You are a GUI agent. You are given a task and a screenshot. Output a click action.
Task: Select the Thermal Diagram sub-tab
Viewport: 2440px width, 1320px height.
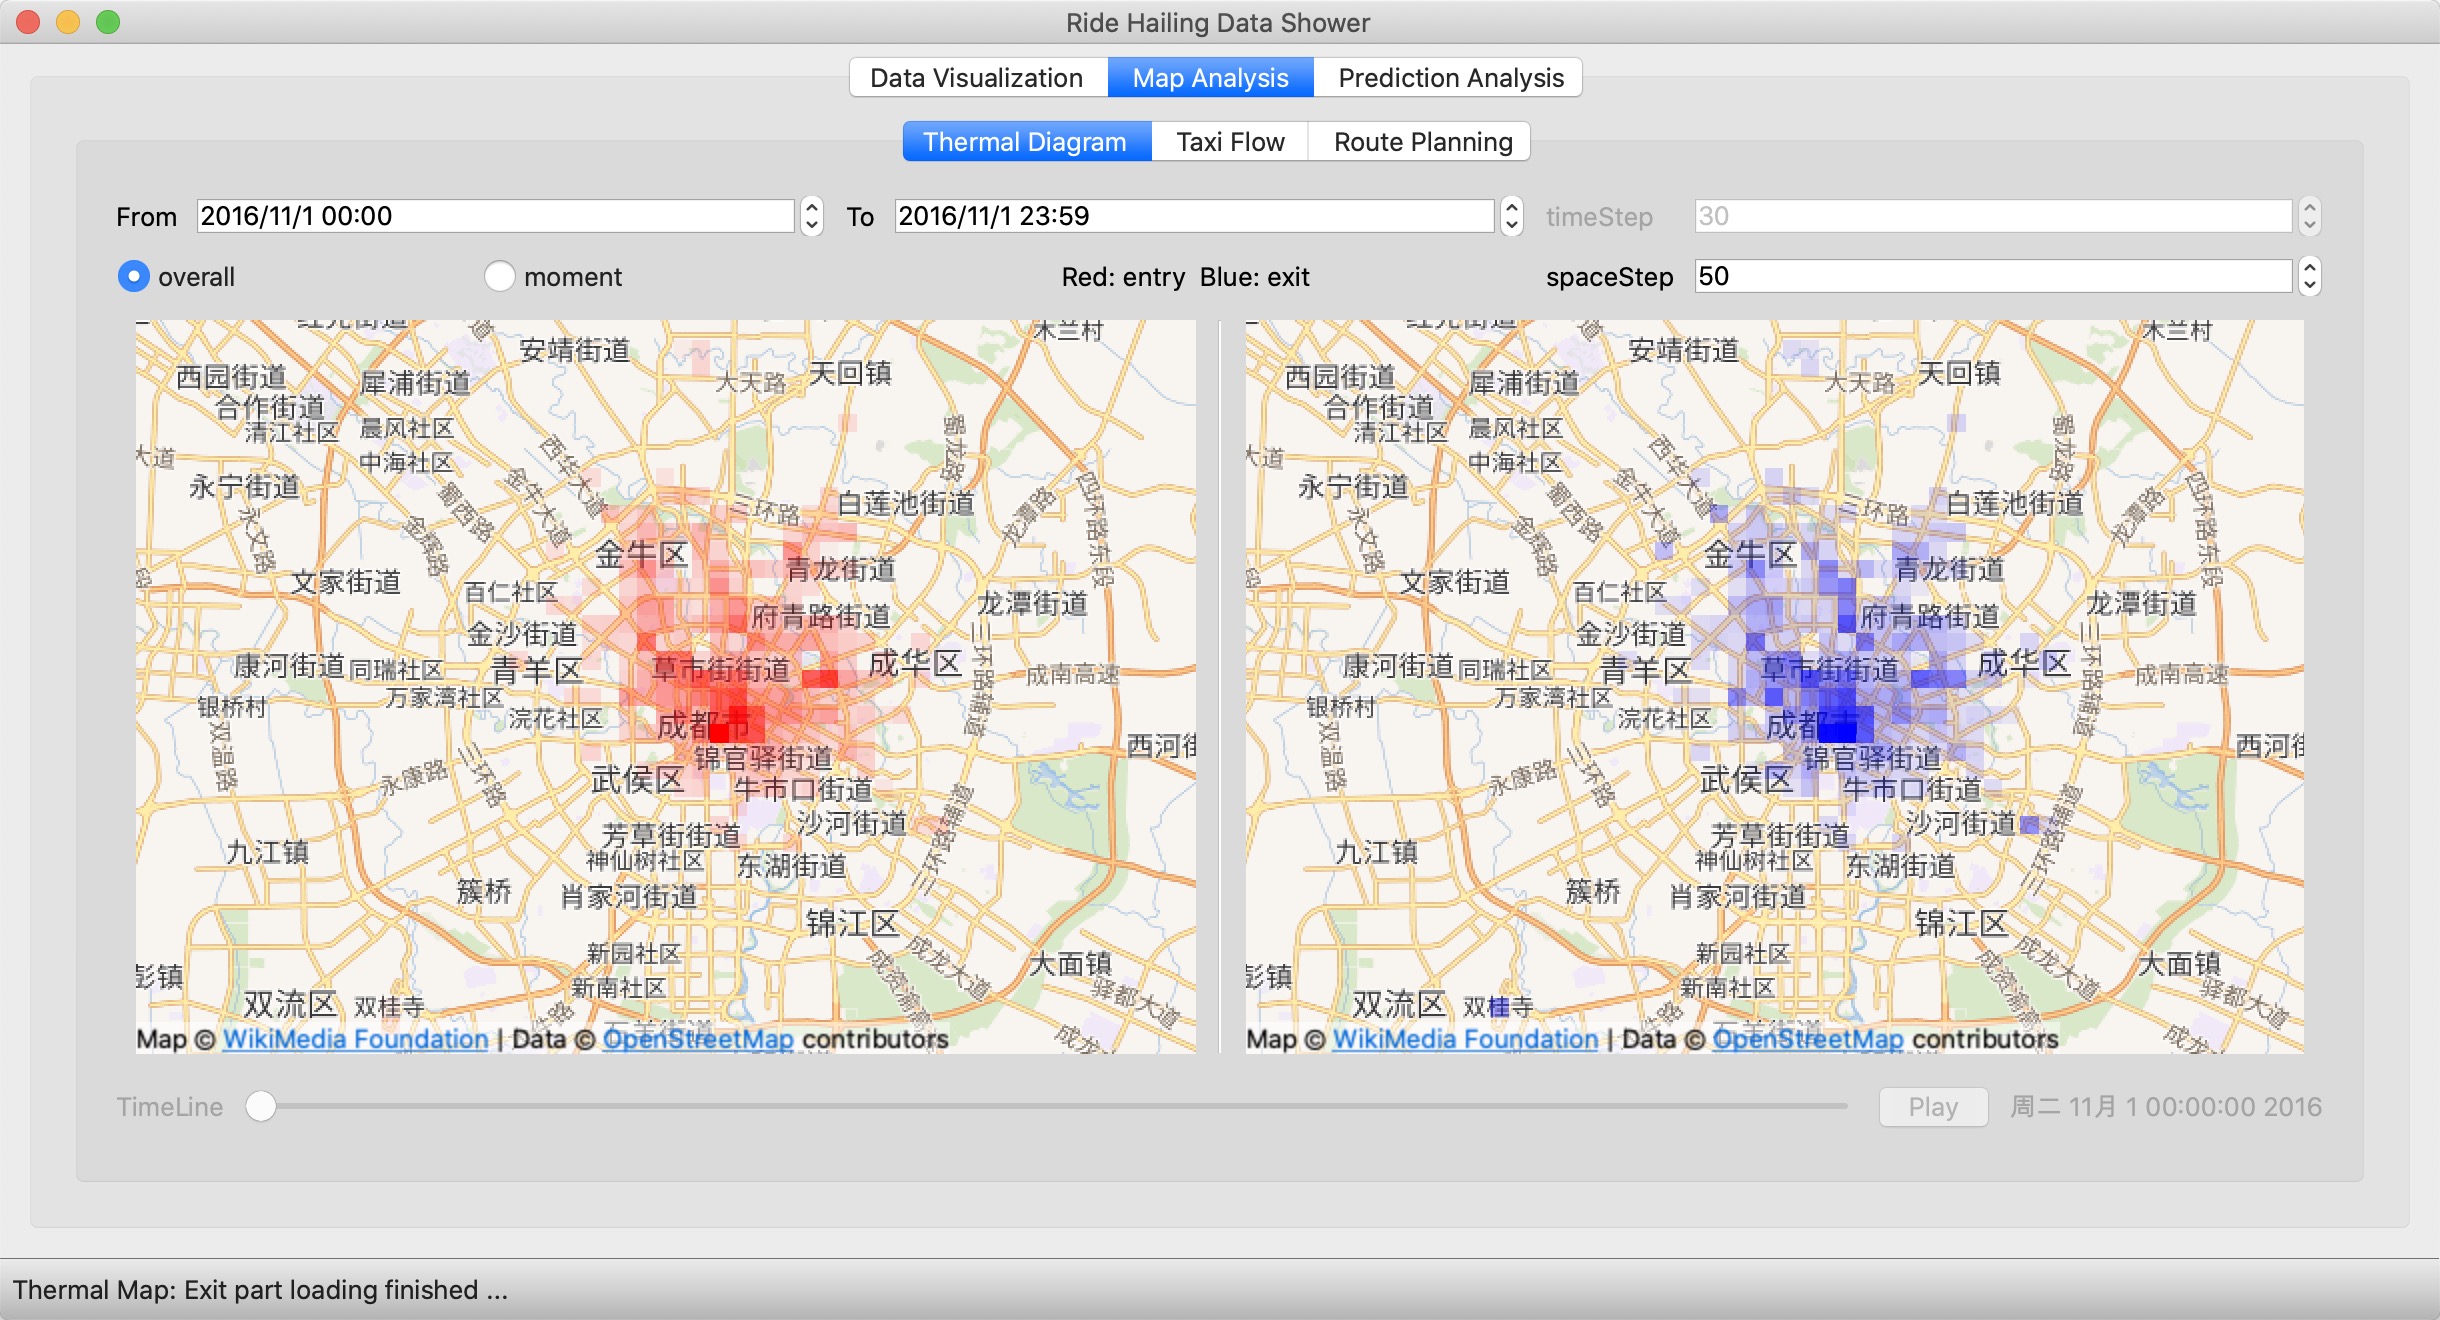[x=1025, y=142]
